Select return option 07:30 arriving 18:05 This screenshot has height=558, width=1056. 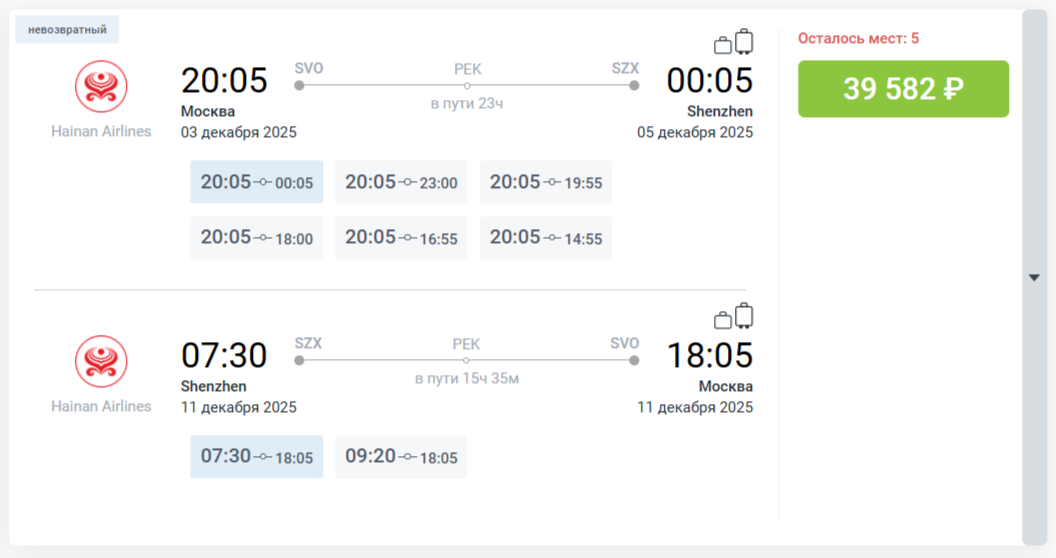coord(257,457)
